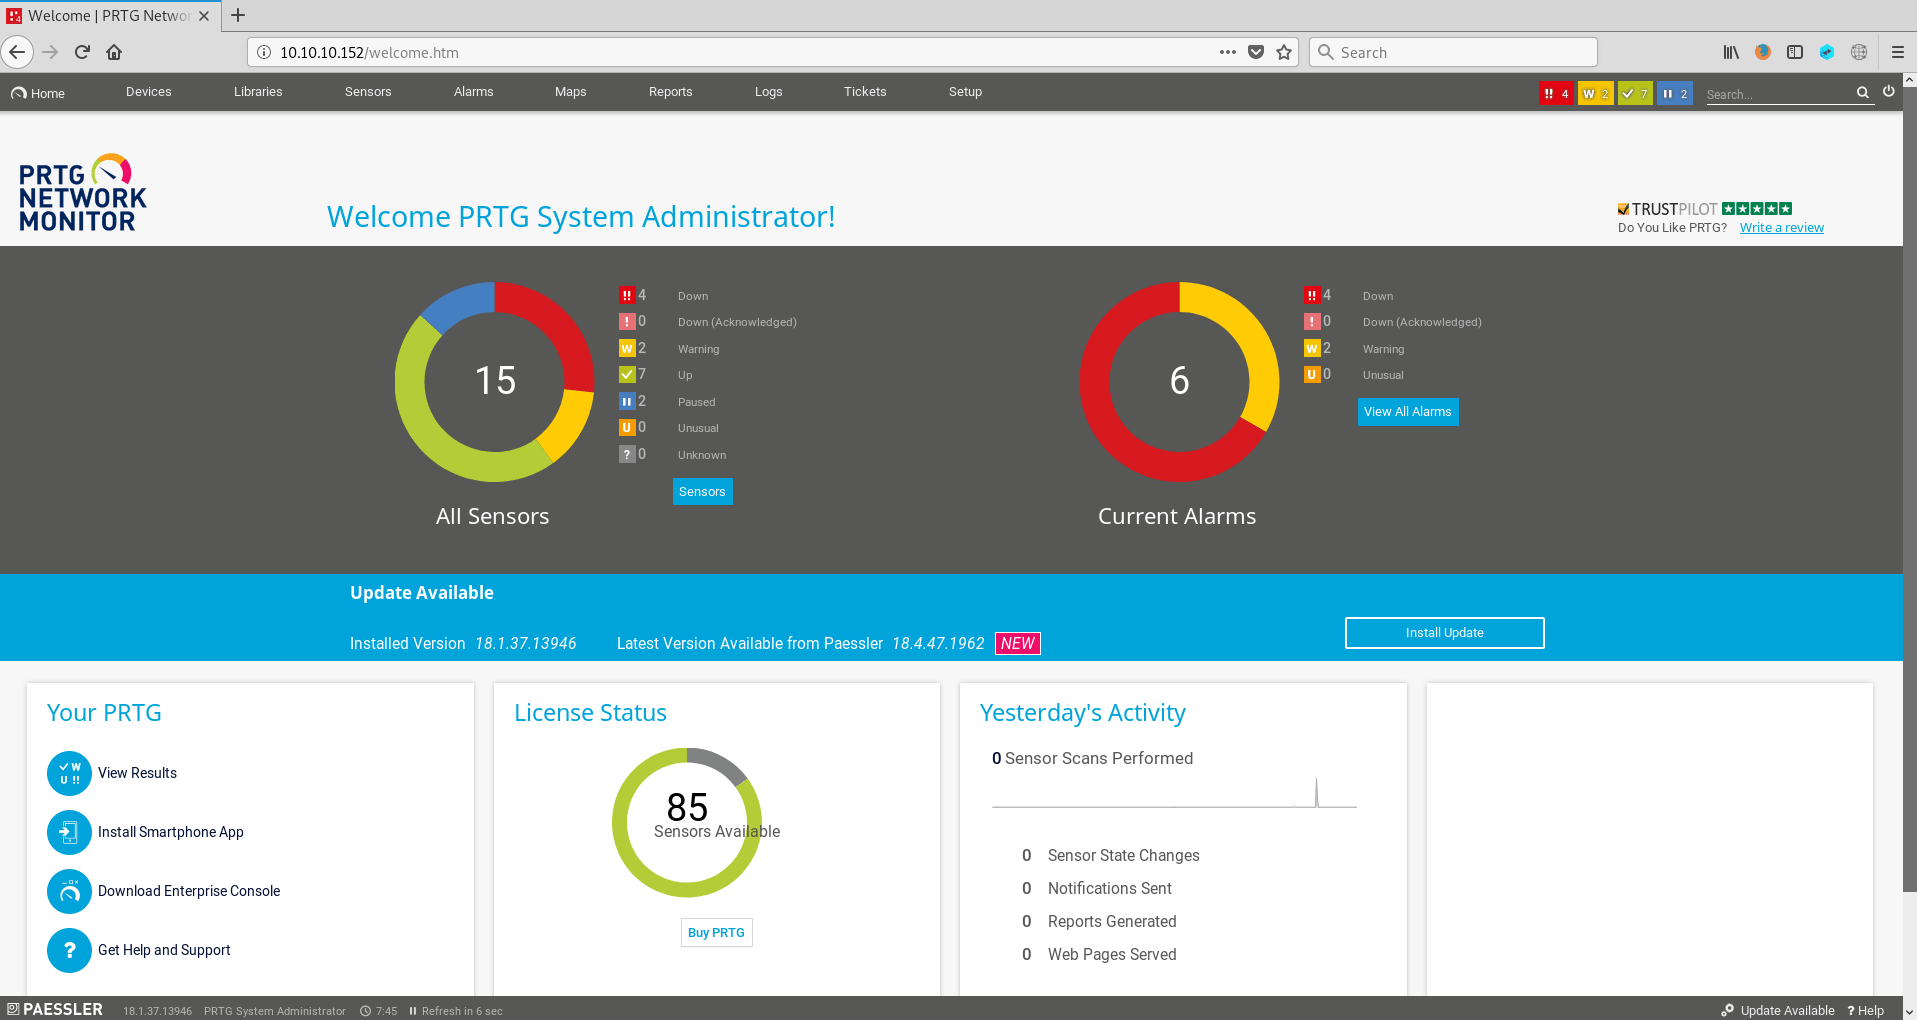The image size is (1917, 1020).
Task: Click the Sensor Scans Performed sparkline graph
Action: click(1174, 793)
